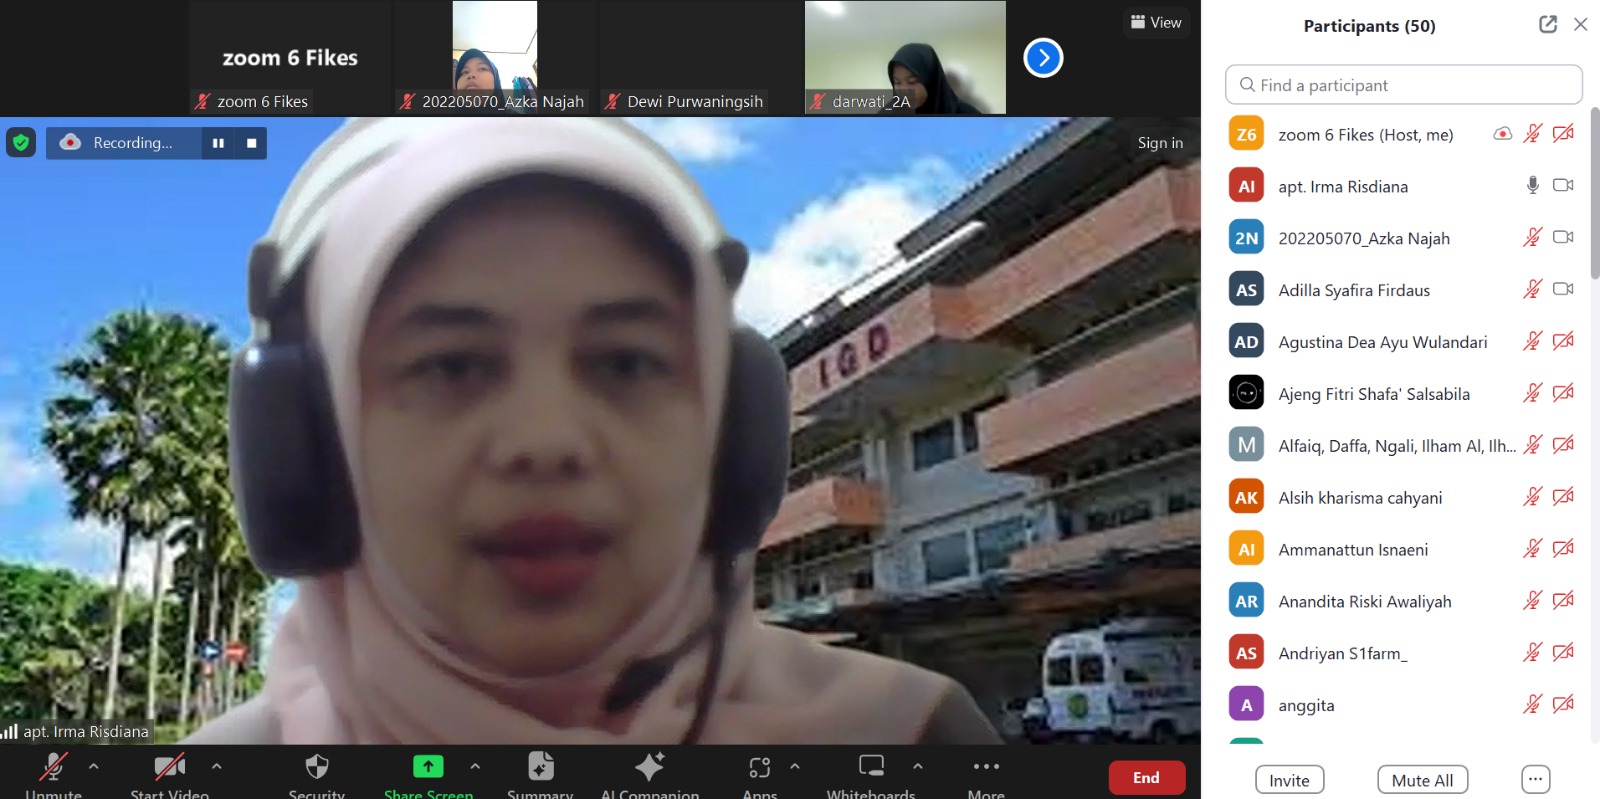Select 202205070_Azka Najah video thumbnail
Screen dimensions: 1600x799
pyautogui.click(x=494, y=57)
